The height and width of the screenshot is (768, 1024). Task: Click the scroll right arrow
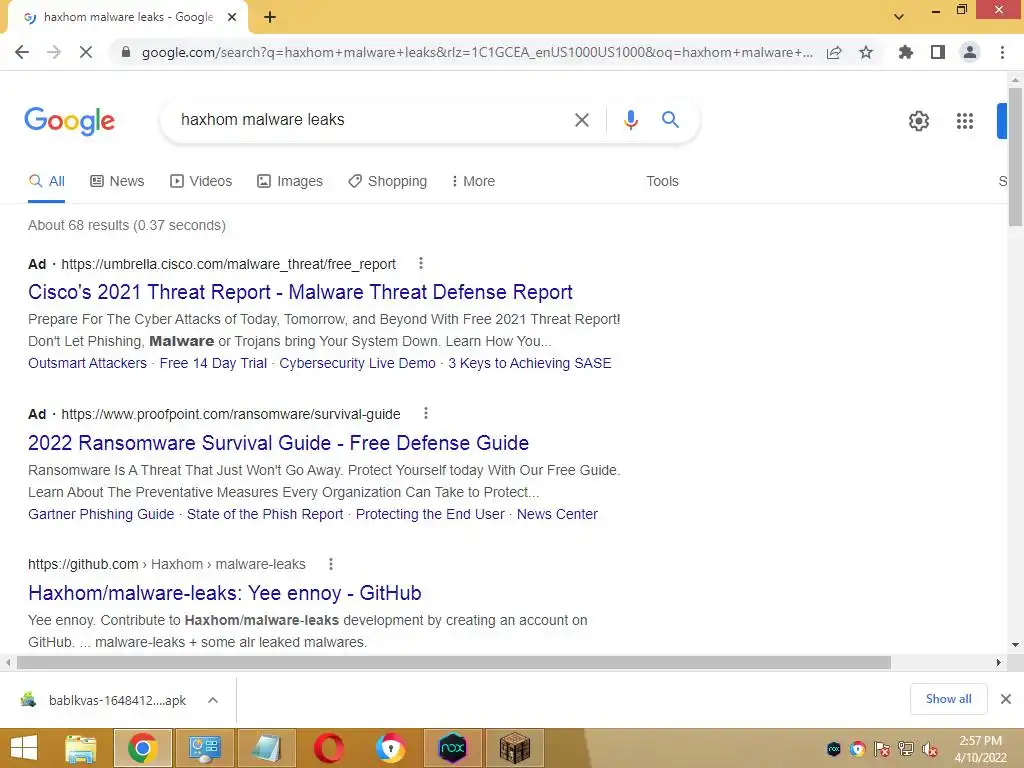click(999, 663)
